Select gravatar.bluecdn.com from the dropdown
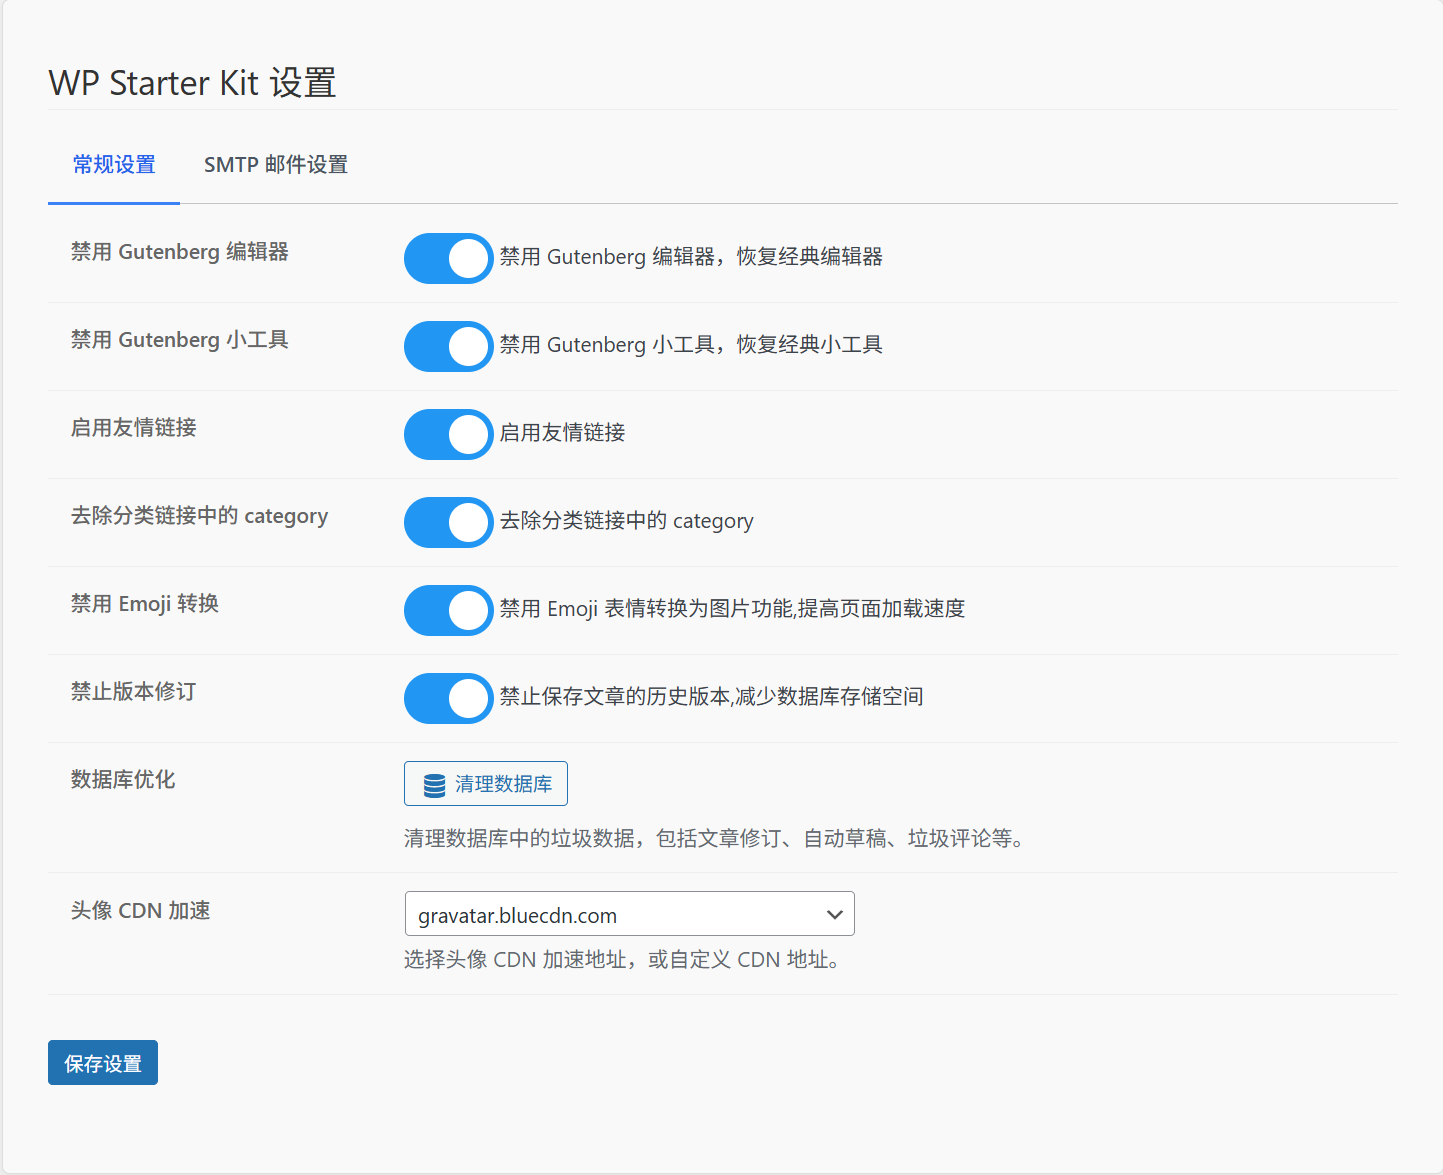Screen dimensions: 1443x1175 point(628,913)
